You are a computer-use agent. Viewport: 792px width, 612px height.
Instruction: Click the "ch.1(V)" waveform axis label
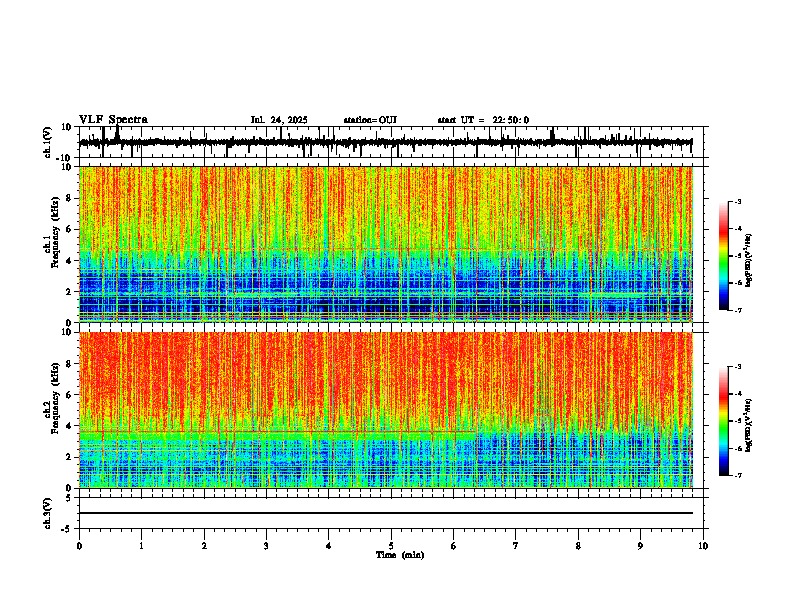[x=48, y=142]
